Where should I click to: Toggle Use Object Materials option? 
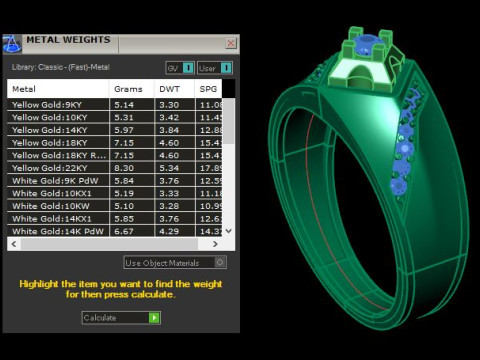tap(175, 263)
